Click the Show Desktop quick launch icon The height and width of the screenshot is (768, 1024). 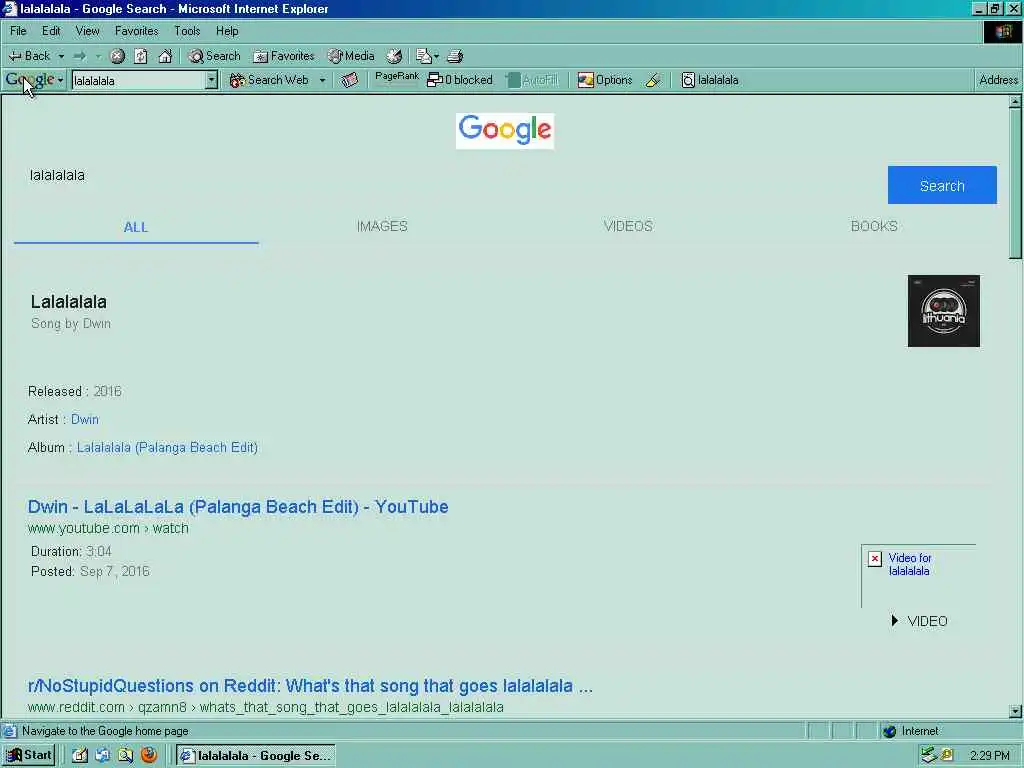click(x=80, y=756)
